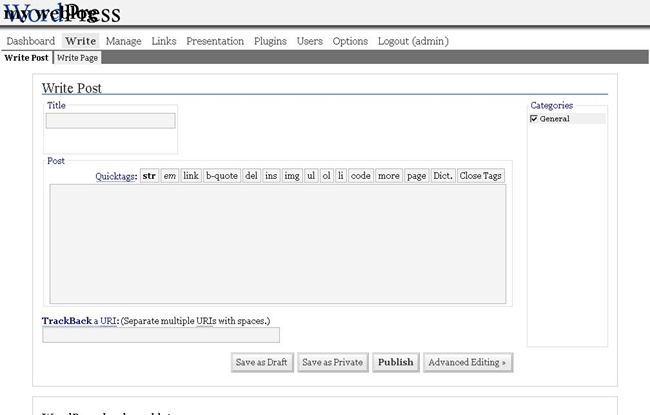Insert a more tag using quicktags
This screenshot has width=650, height=415.
click(389, 176)
